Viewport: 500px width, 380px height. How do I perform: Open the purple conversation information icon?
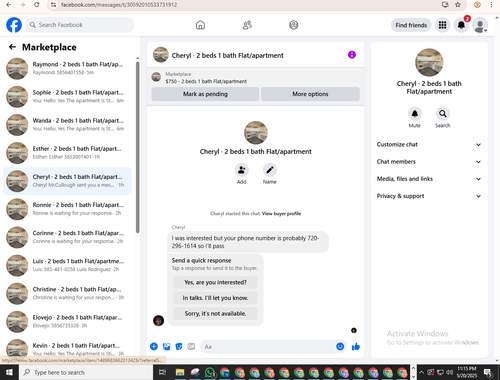(352, 55)
